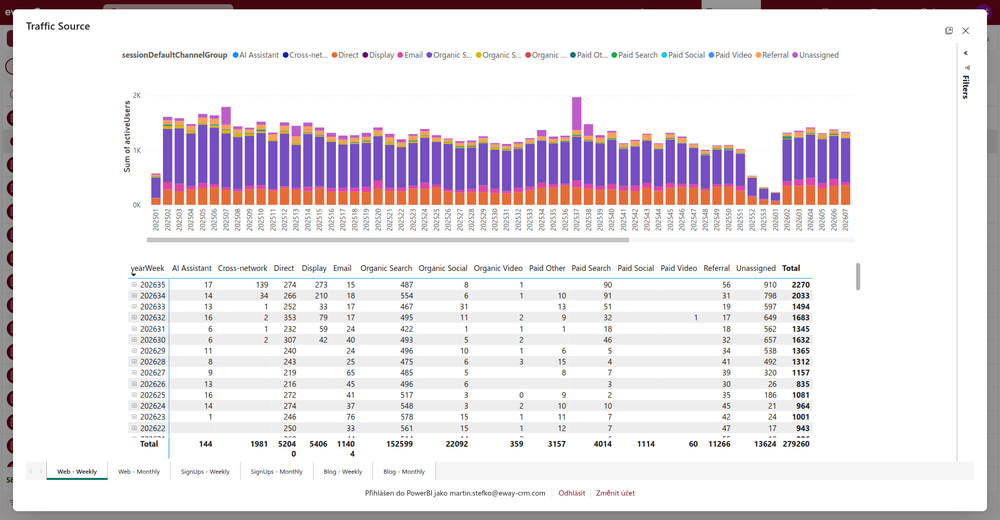Expand row 202626 in the table

134,383
